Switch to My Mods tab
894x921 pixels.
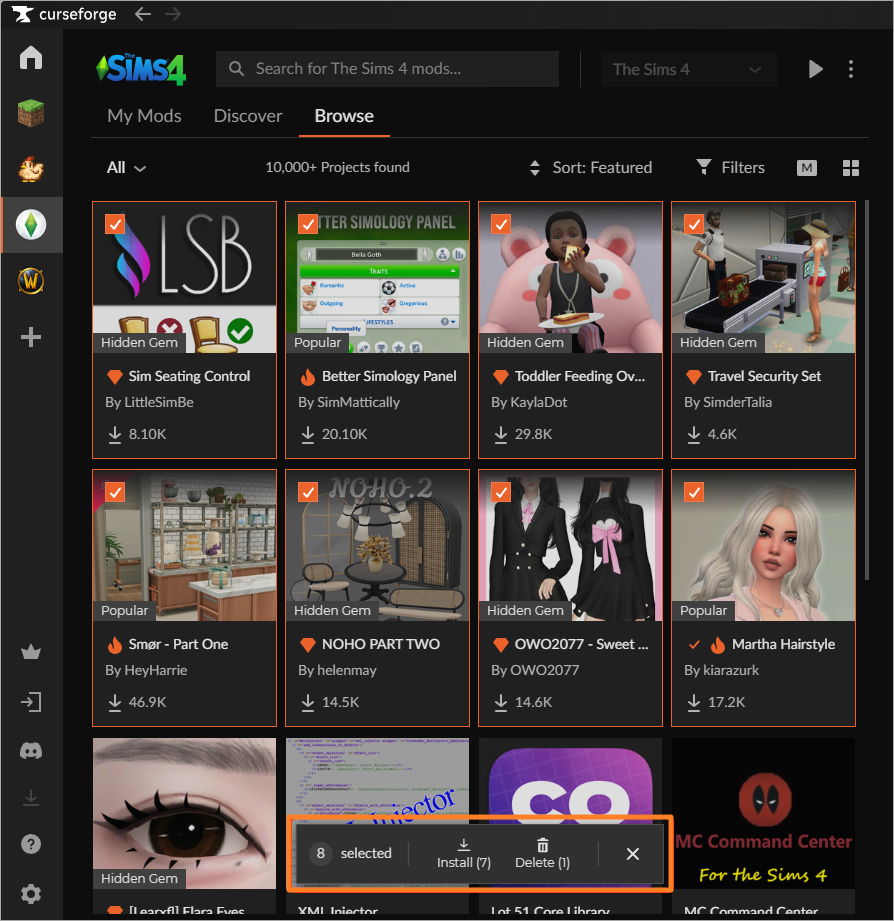point(144,116)
